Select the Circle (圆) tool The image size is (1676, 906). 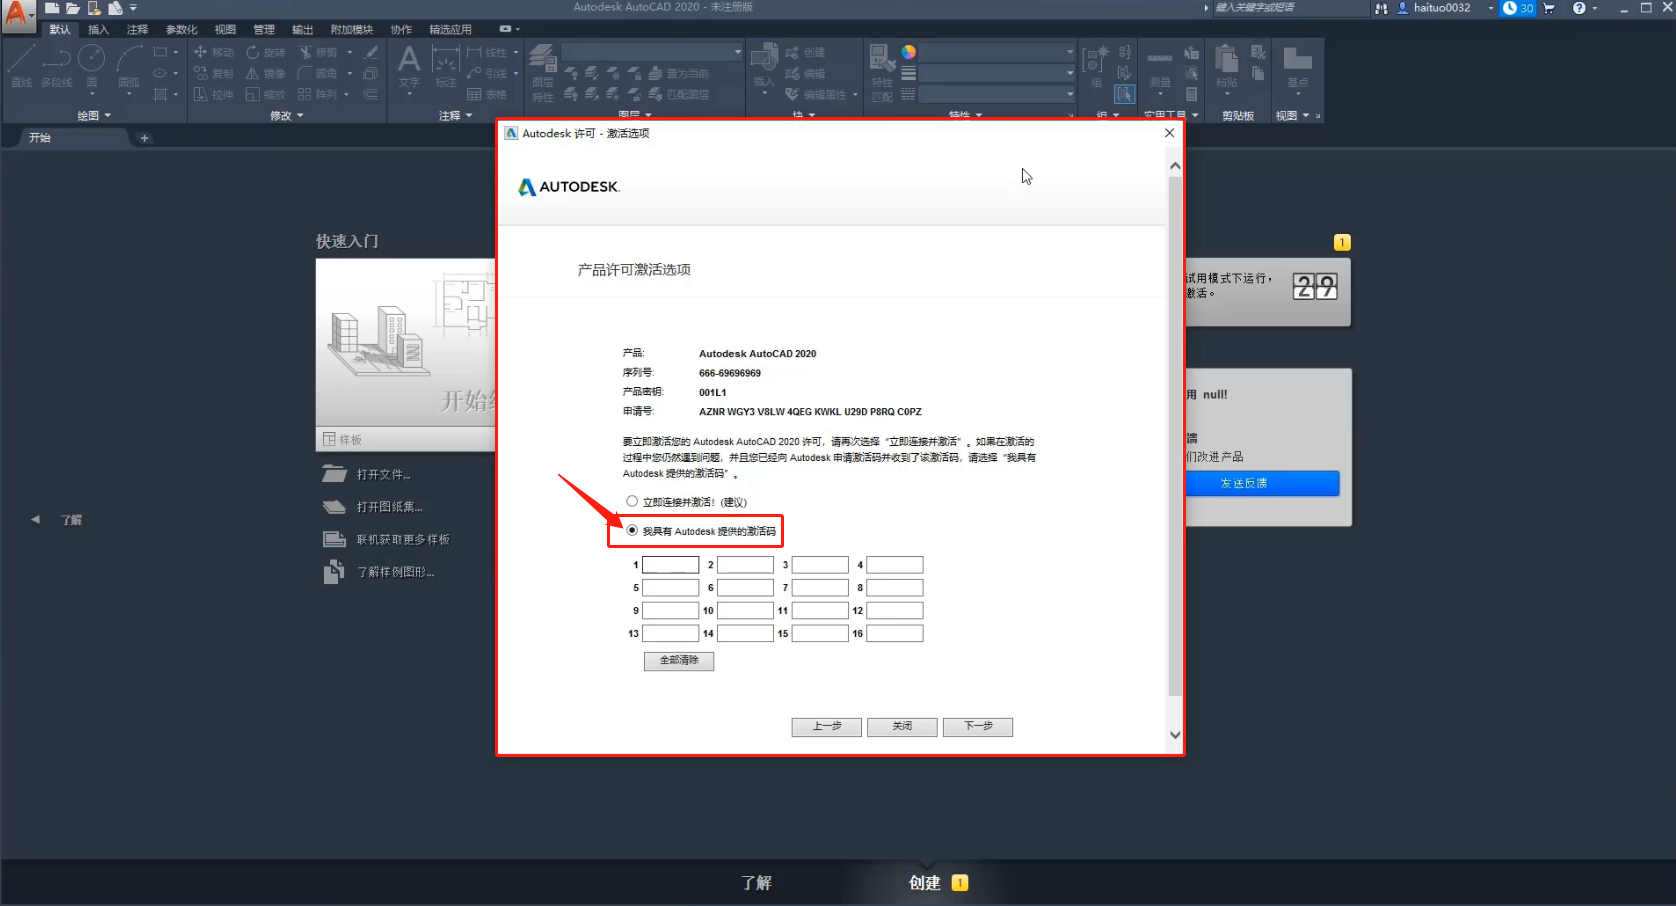92,66
